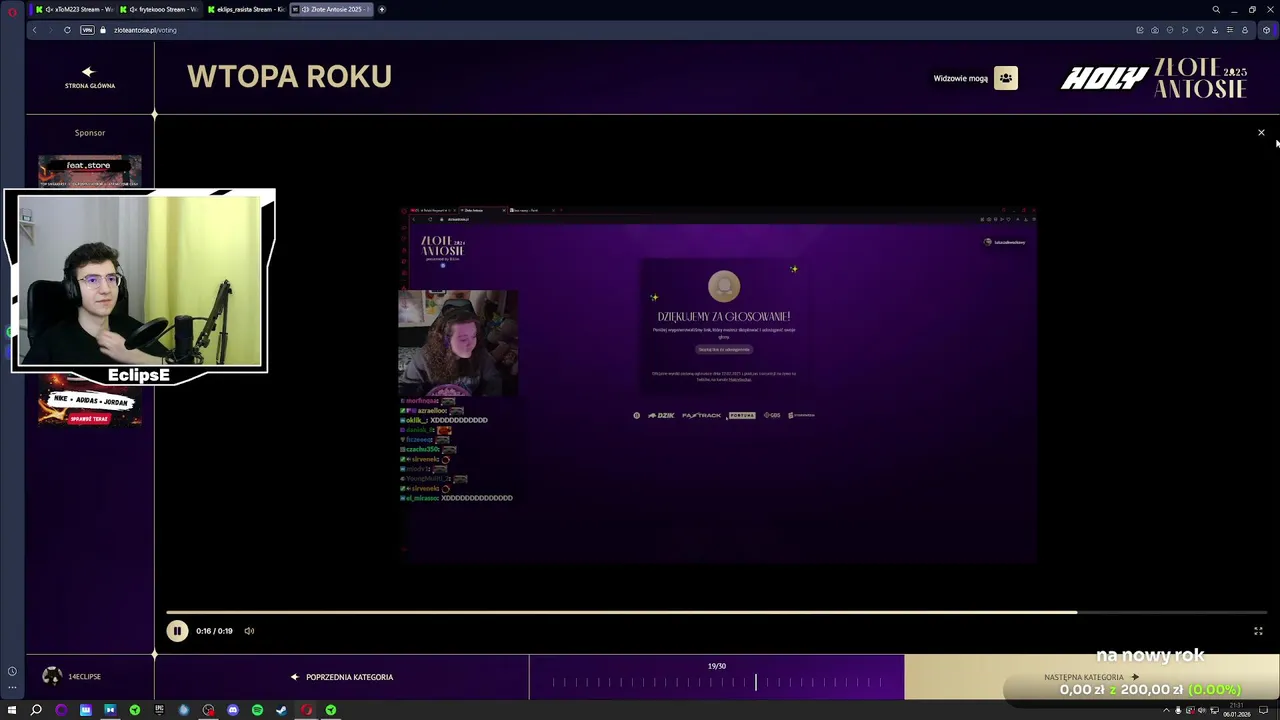Image resolution: width=1280 pixels, height=720 pixels.
Task: Select the Złote Antosie 2025 tab
Action: pos(330,9)
